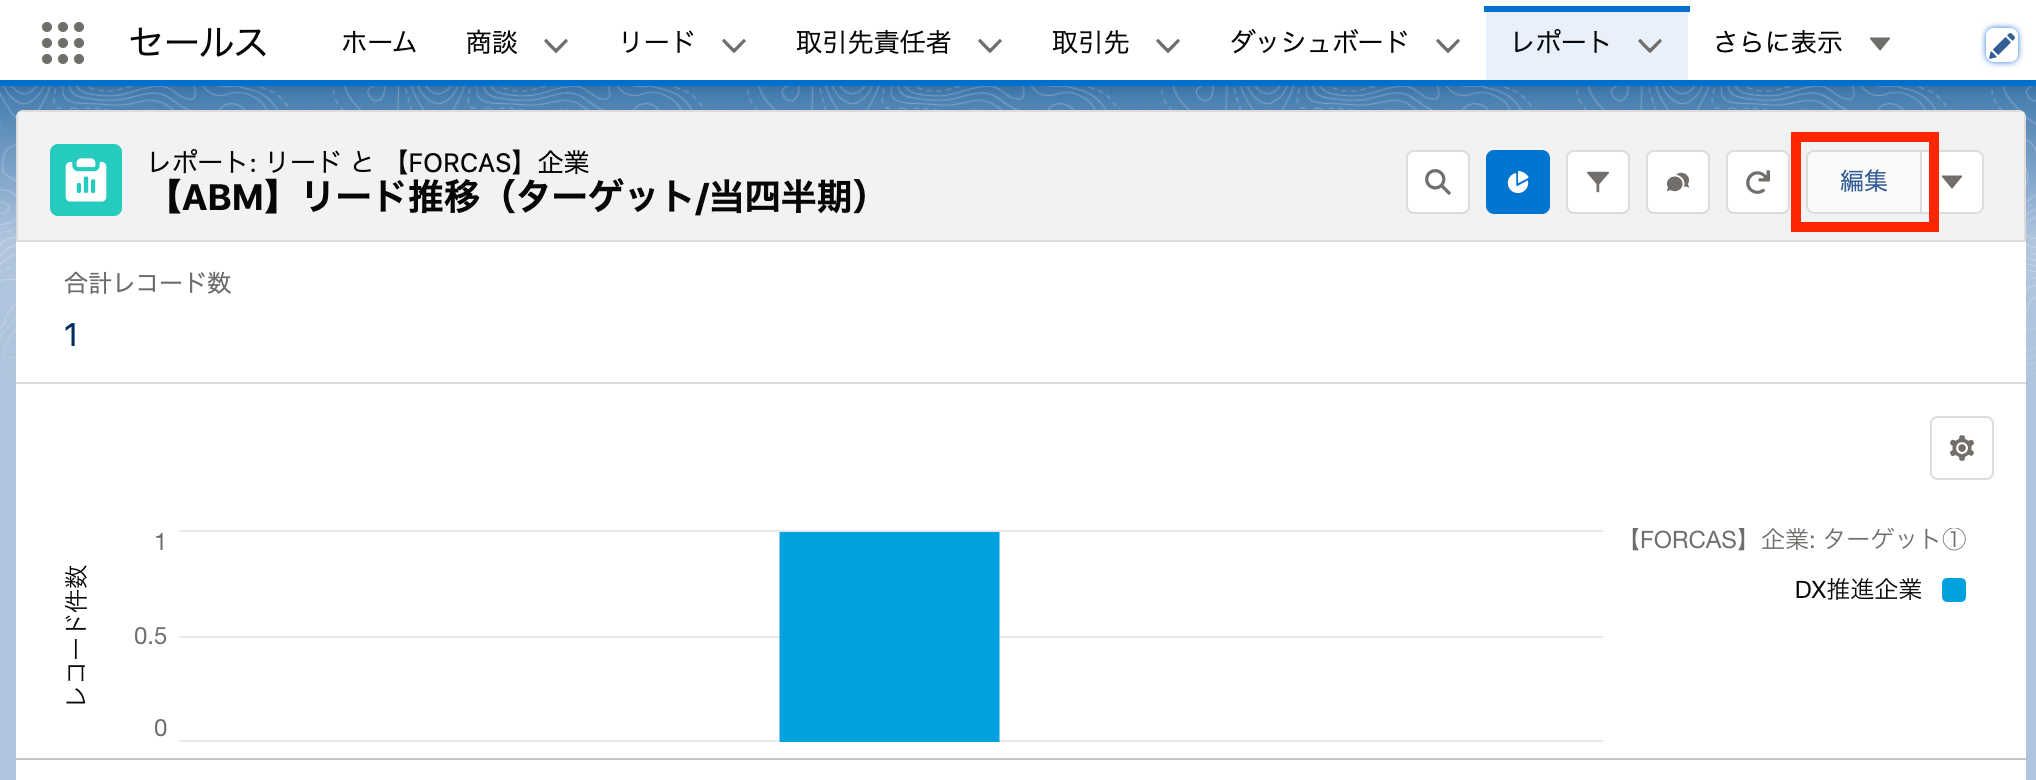The height and width of the screenshot is (780, 2036).
Task: Open record details via the total count 1
Action: pos(70,335)
